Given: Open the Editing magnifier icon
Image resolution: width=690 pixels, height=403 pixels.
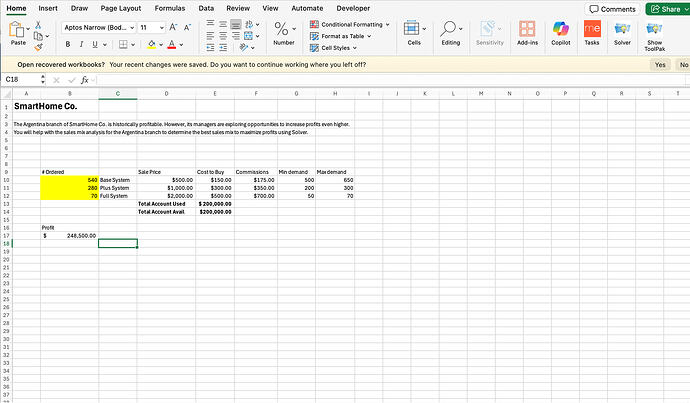Looking at the screenshot, I should pos(448,28).
